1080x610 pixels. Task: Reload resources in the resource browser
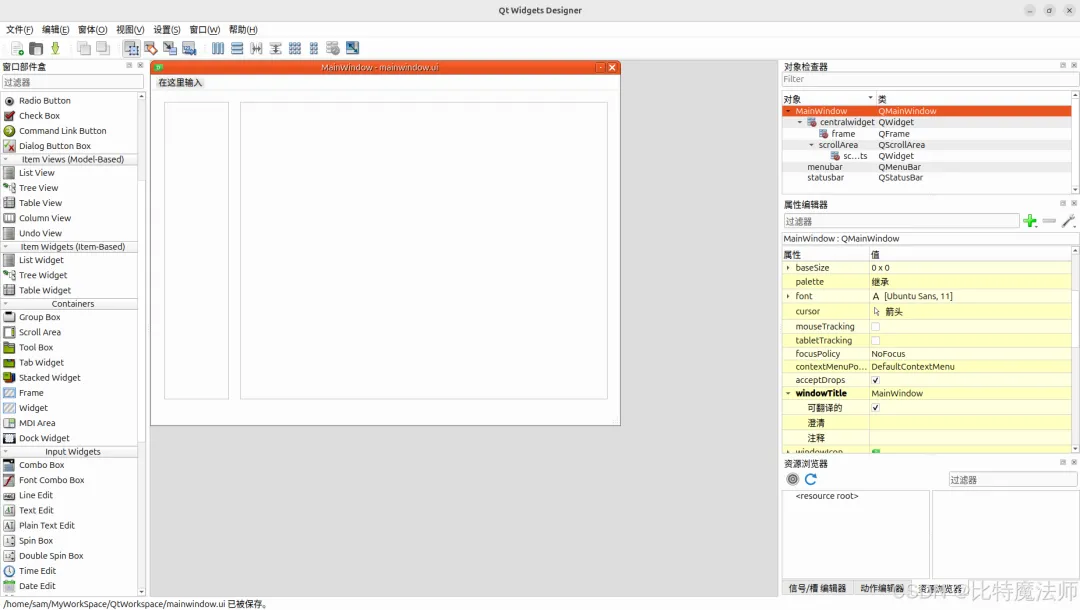[811, 479]
